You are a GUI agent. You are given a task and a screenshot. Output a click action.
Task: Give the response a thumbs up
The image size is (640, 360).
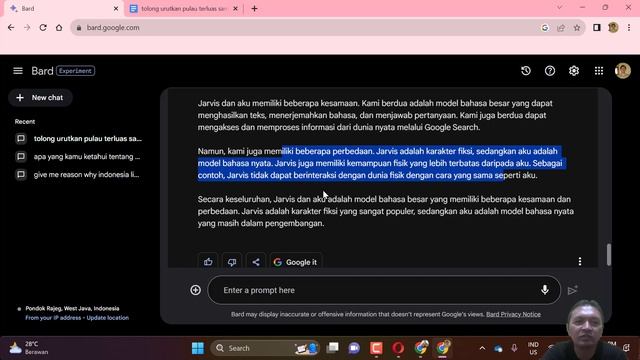point(208,262)
